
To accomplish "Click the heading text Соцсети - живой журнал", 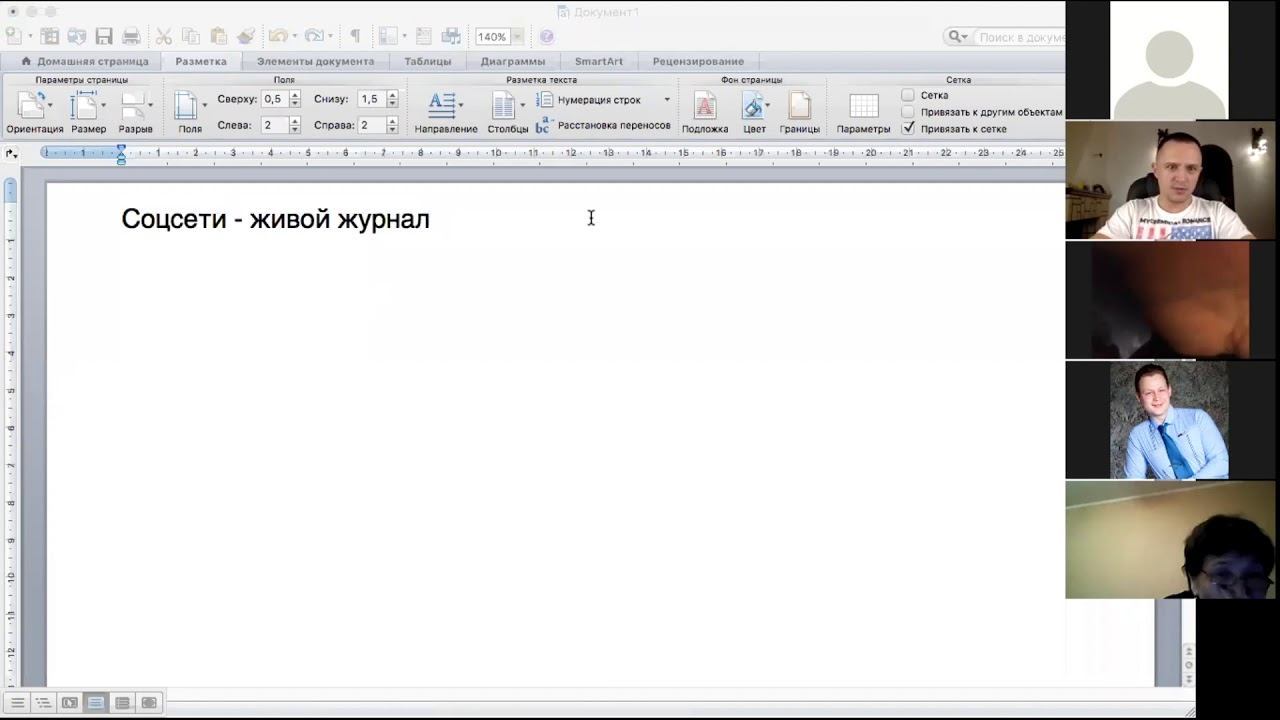I will (x=275, y=219).
